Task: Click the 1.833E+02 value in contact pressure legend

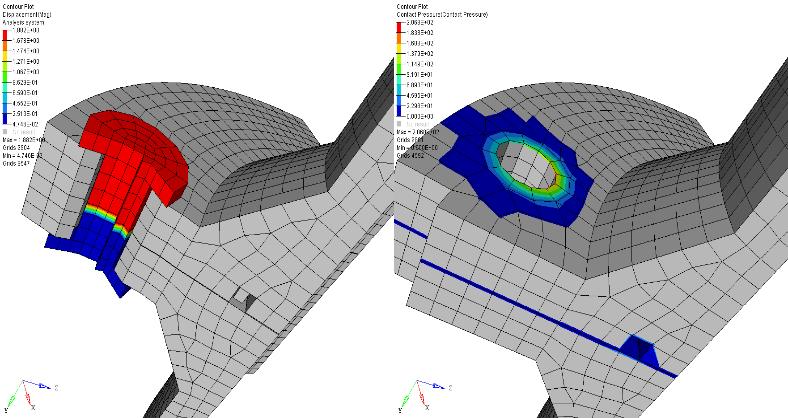Action: [419, 33]
